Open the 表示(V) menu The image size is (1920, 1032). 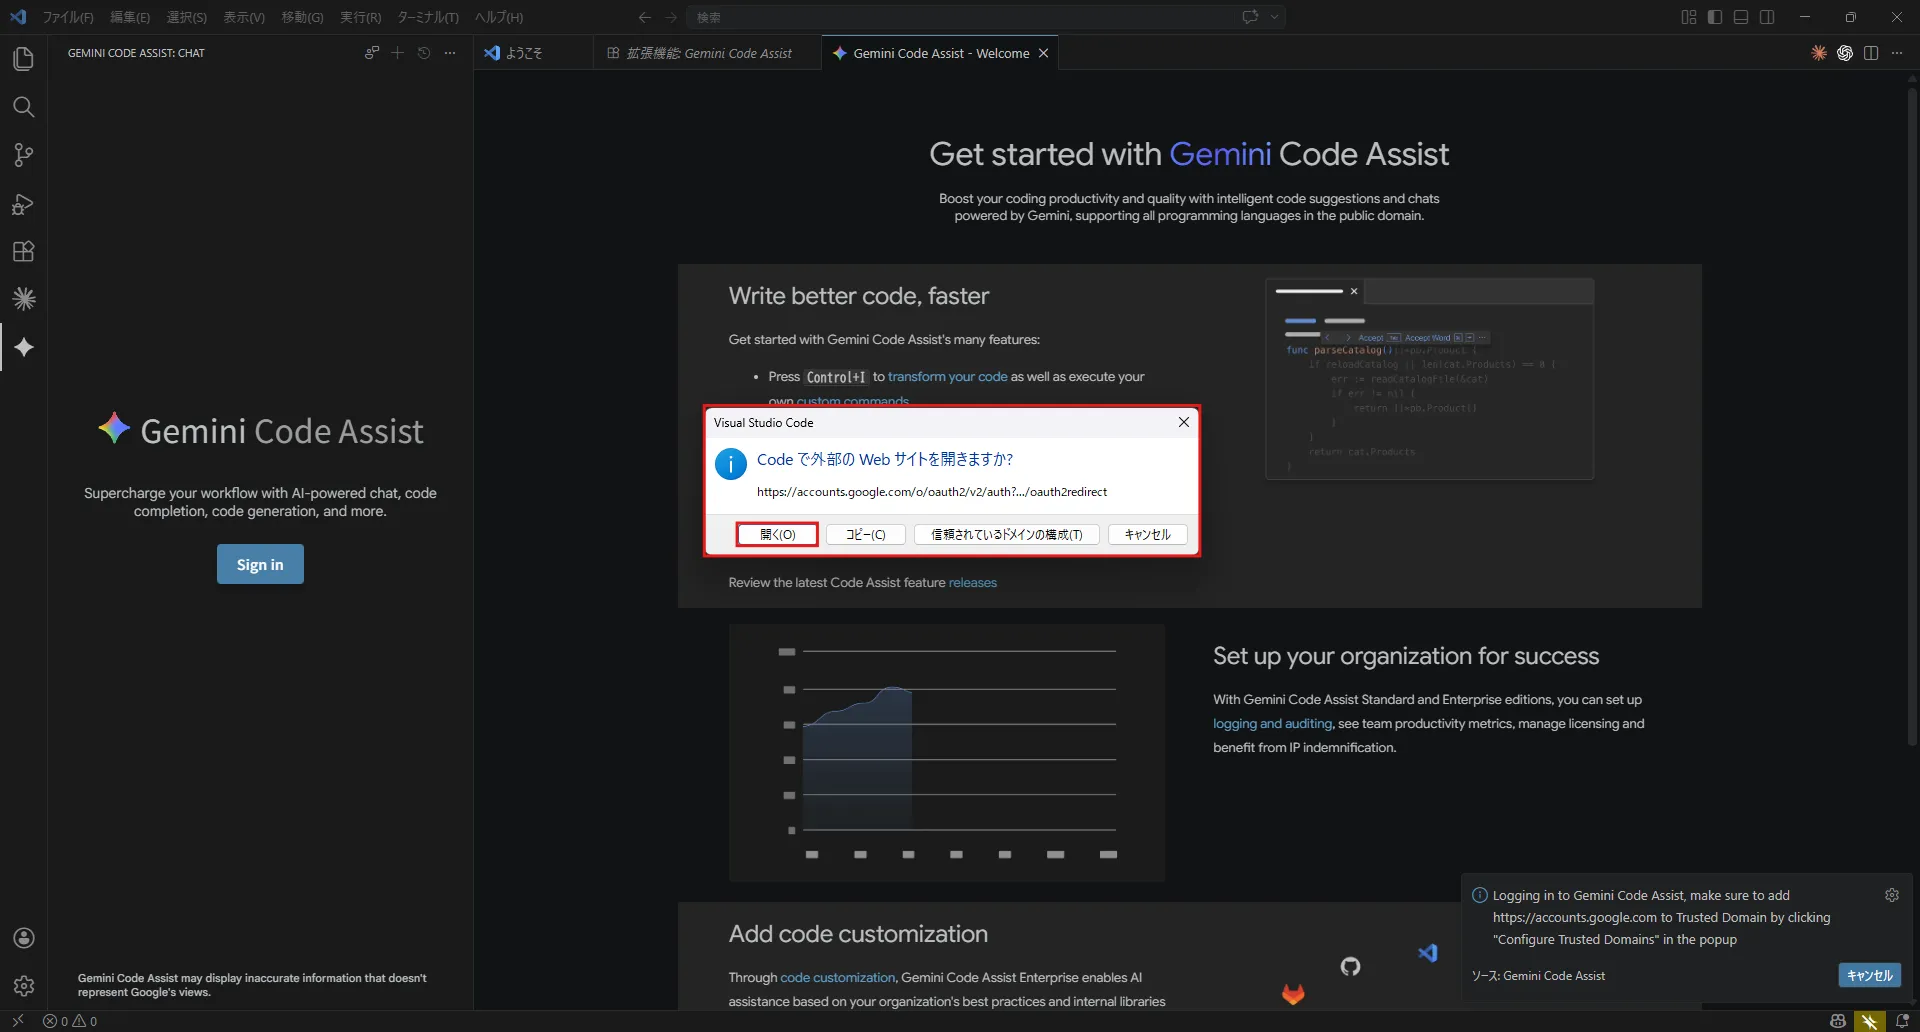coord(244,17)
